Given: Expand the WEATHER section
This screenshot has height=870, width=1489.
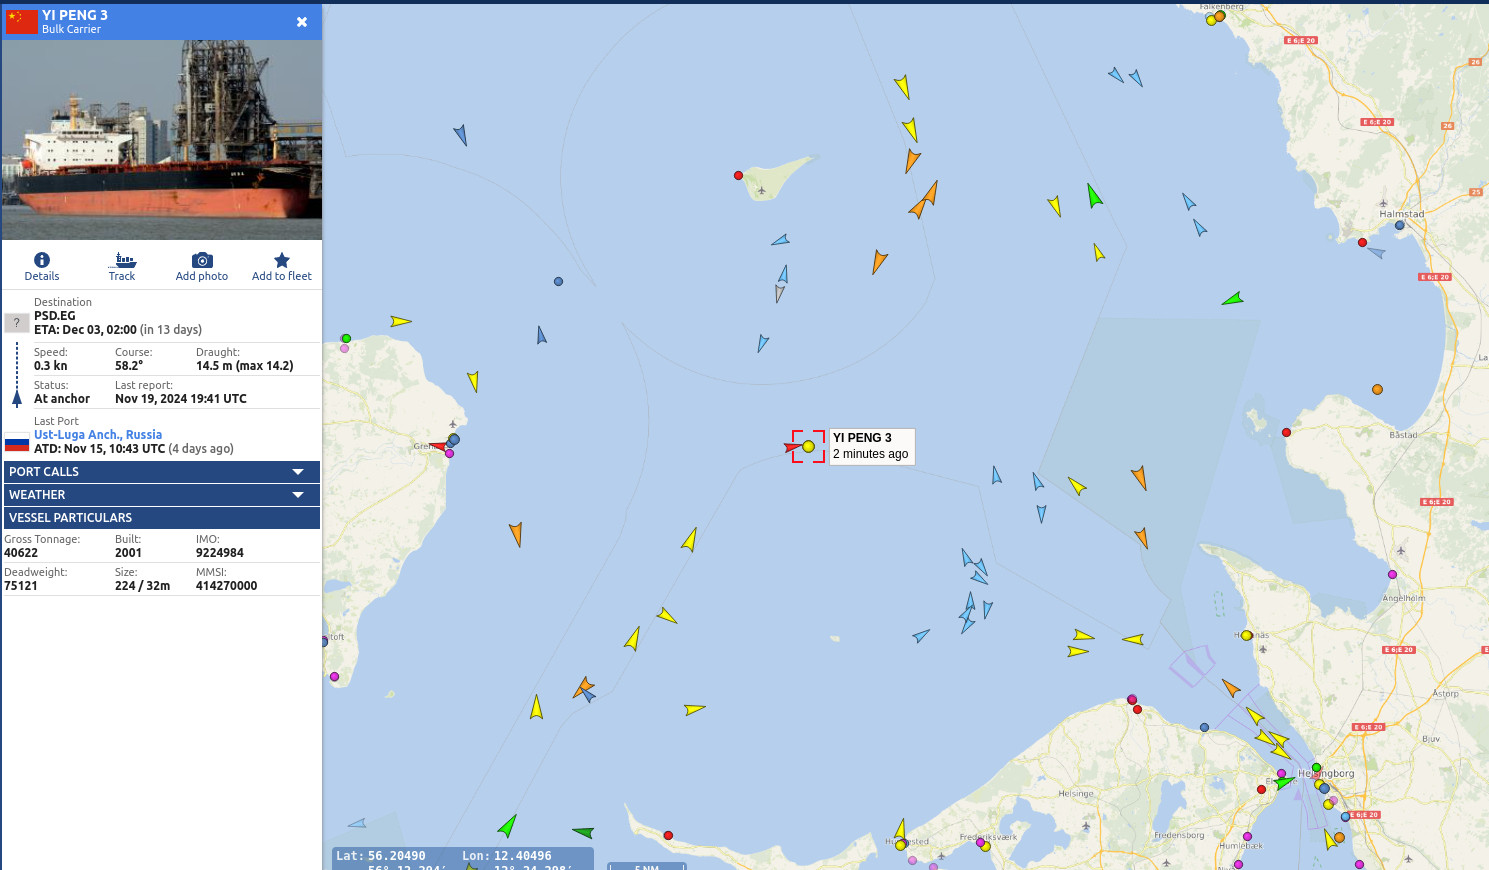Looking at the screenshot, I should 162,495.
